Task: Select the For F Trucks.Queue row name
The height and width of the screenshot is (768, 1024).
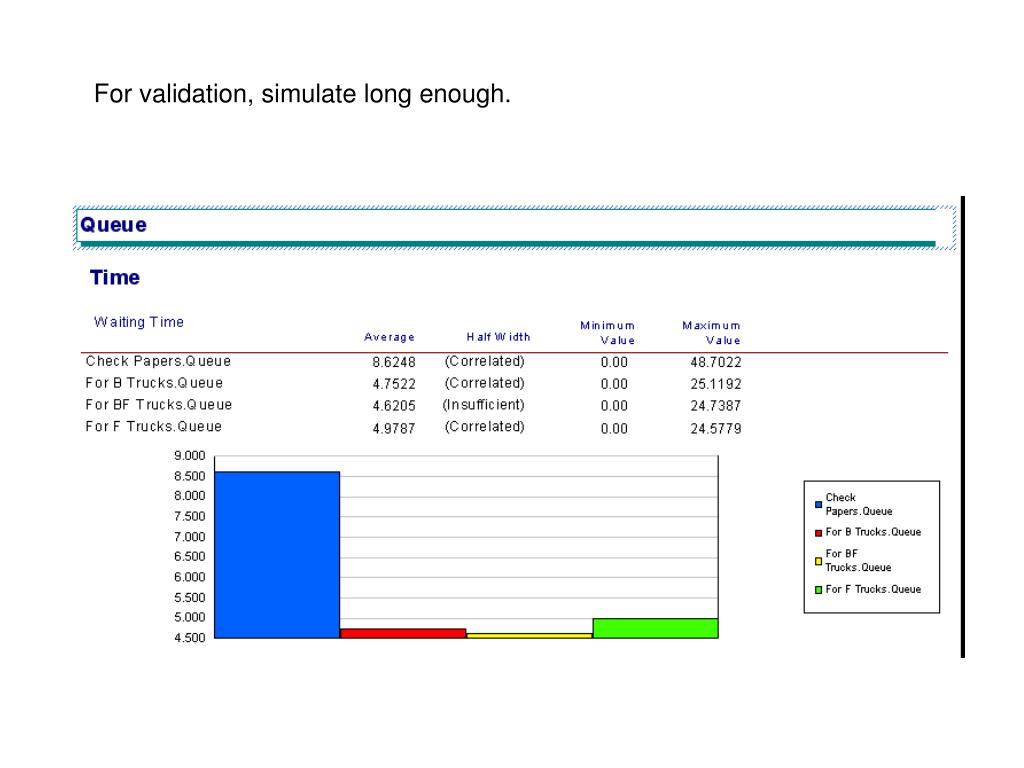Action: [x=154, y=426]
